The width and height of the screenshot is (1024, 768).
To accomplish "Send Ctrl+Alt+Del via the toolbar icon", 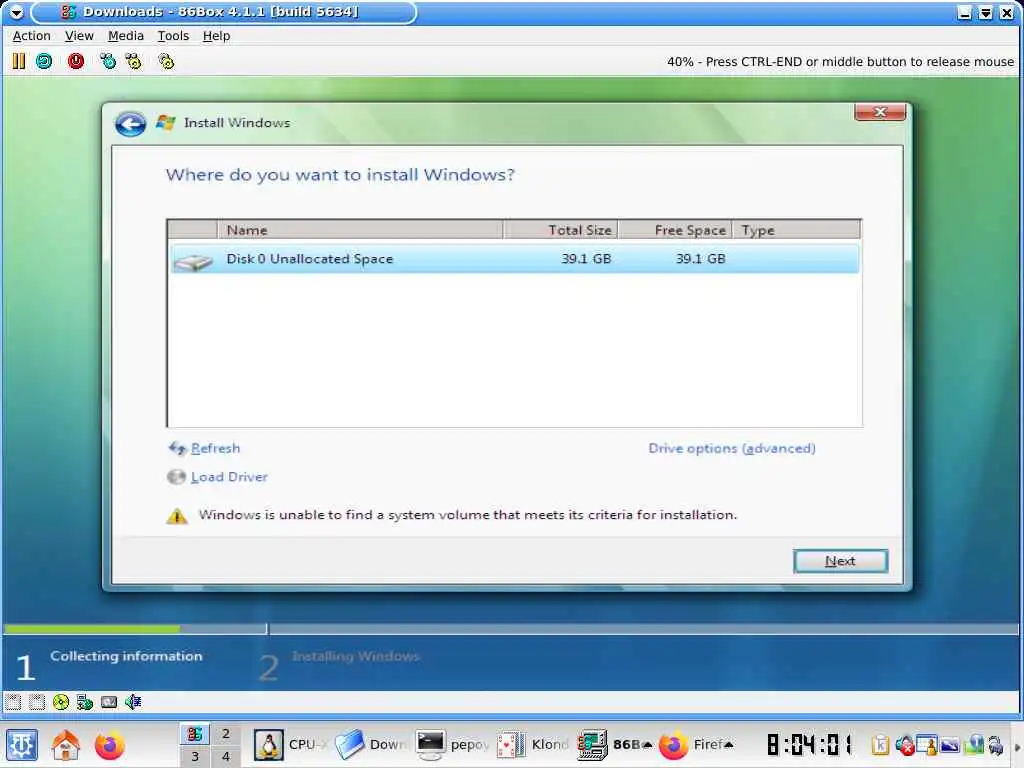I will (x=108, y=61).
